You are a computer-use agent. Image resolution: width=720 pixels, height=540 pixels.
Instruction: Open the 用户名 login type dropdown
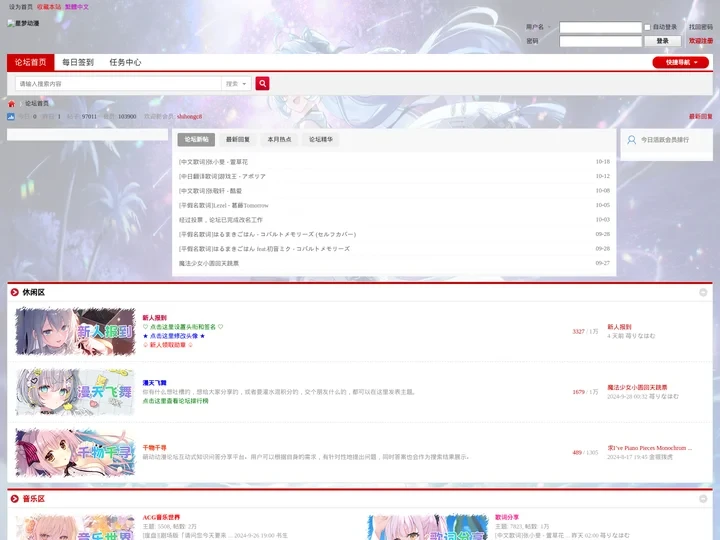[538, 27]
